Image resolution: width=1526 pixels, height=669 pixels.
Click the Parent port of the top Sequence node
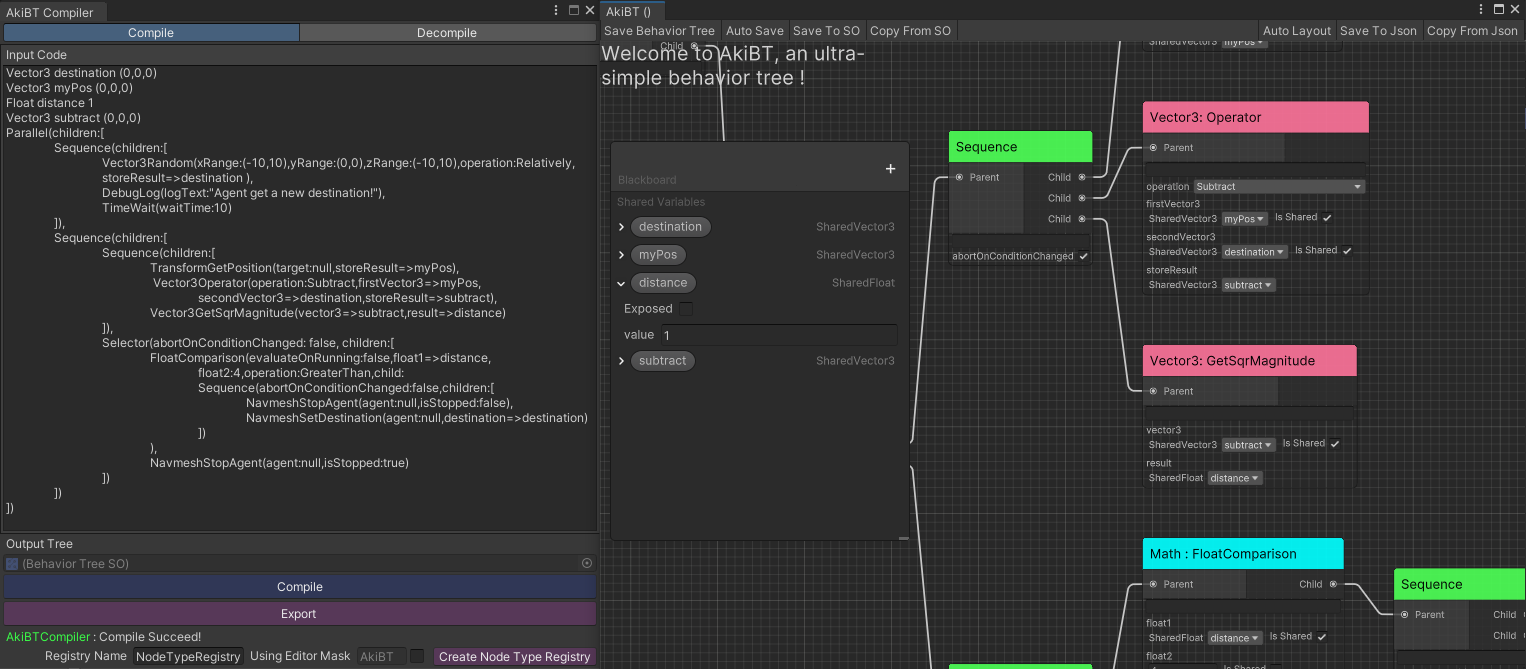[x=959, y=178]
